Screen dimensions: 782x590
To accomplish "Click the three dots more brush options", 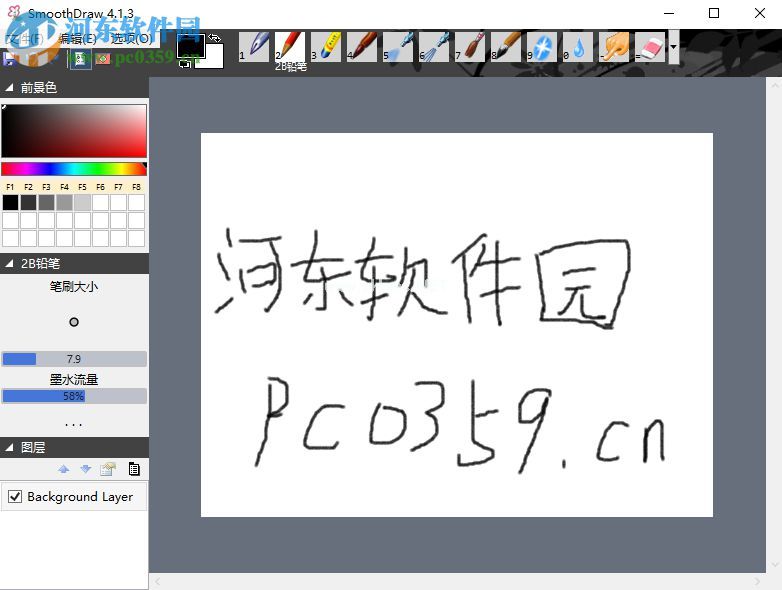I will (73, 425).
